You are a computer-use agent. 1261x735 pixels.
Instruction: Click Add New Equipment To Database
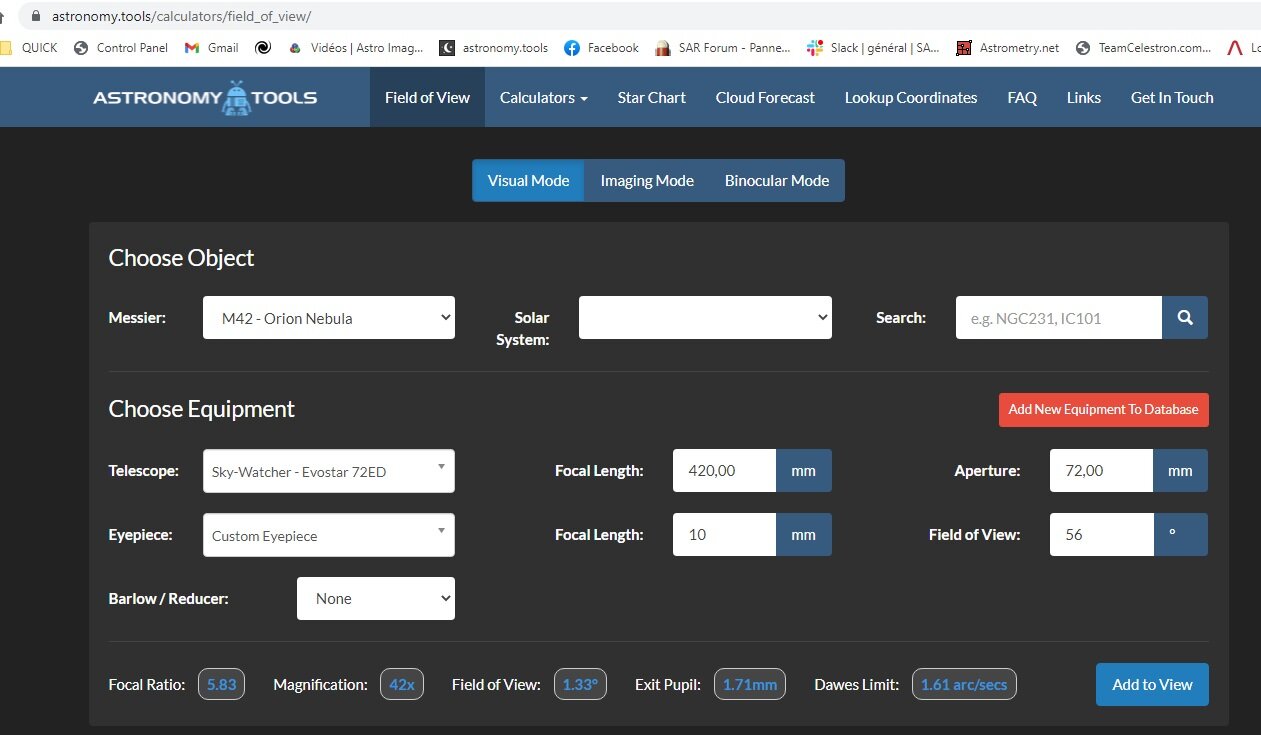tap(1103, 409)
